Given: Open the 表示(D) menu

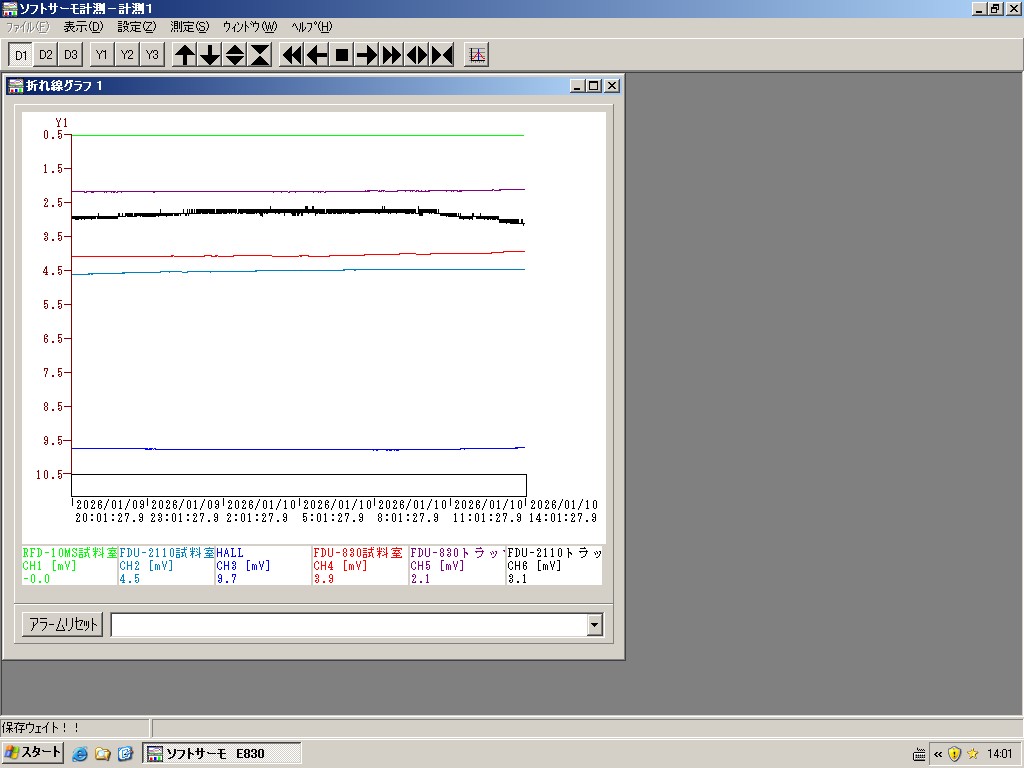Looking at the screenshot, I should click(x=83, y=27).
